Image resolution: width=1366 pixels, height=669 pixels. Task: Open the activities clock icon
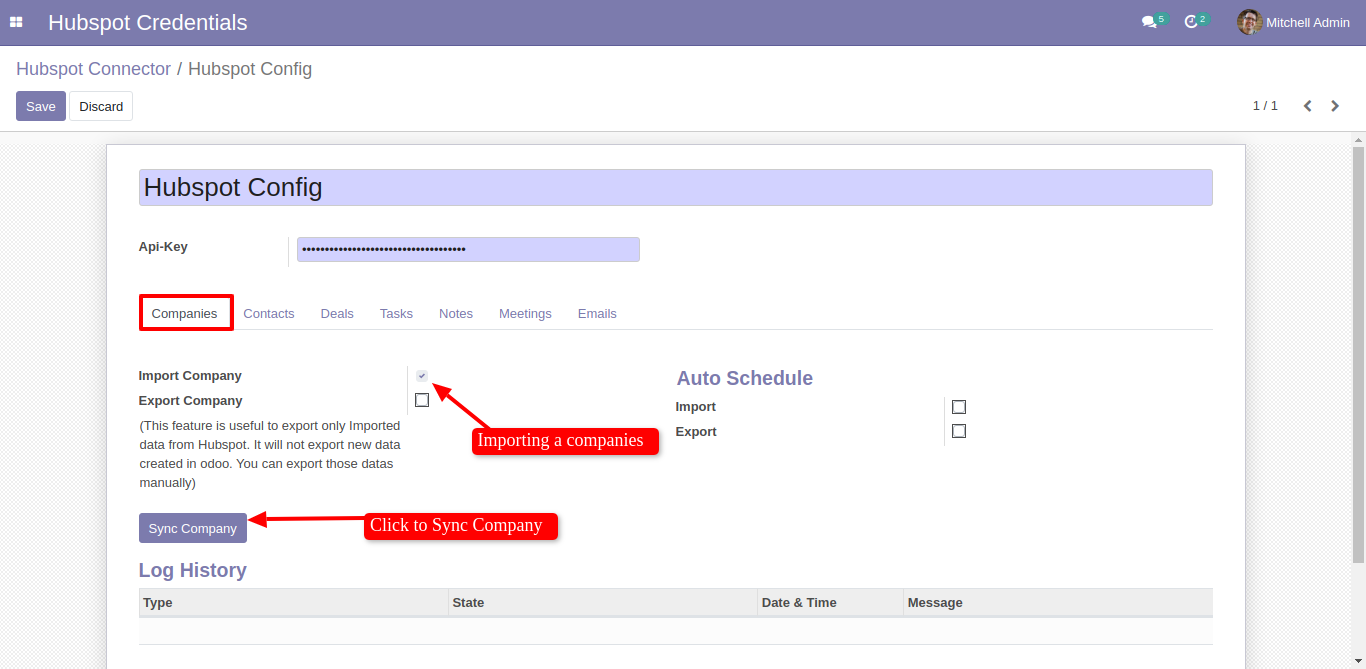[1191, 22]
